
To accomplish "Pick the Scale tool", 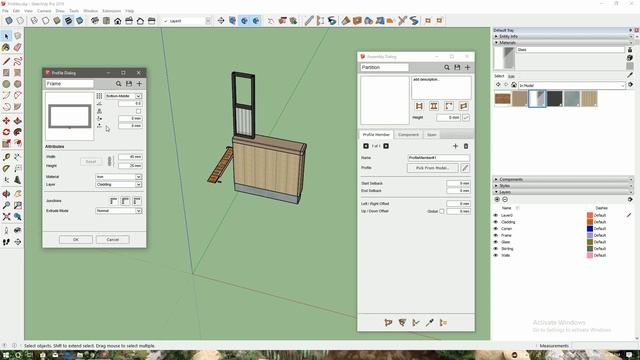I will (x=6, y=143).
